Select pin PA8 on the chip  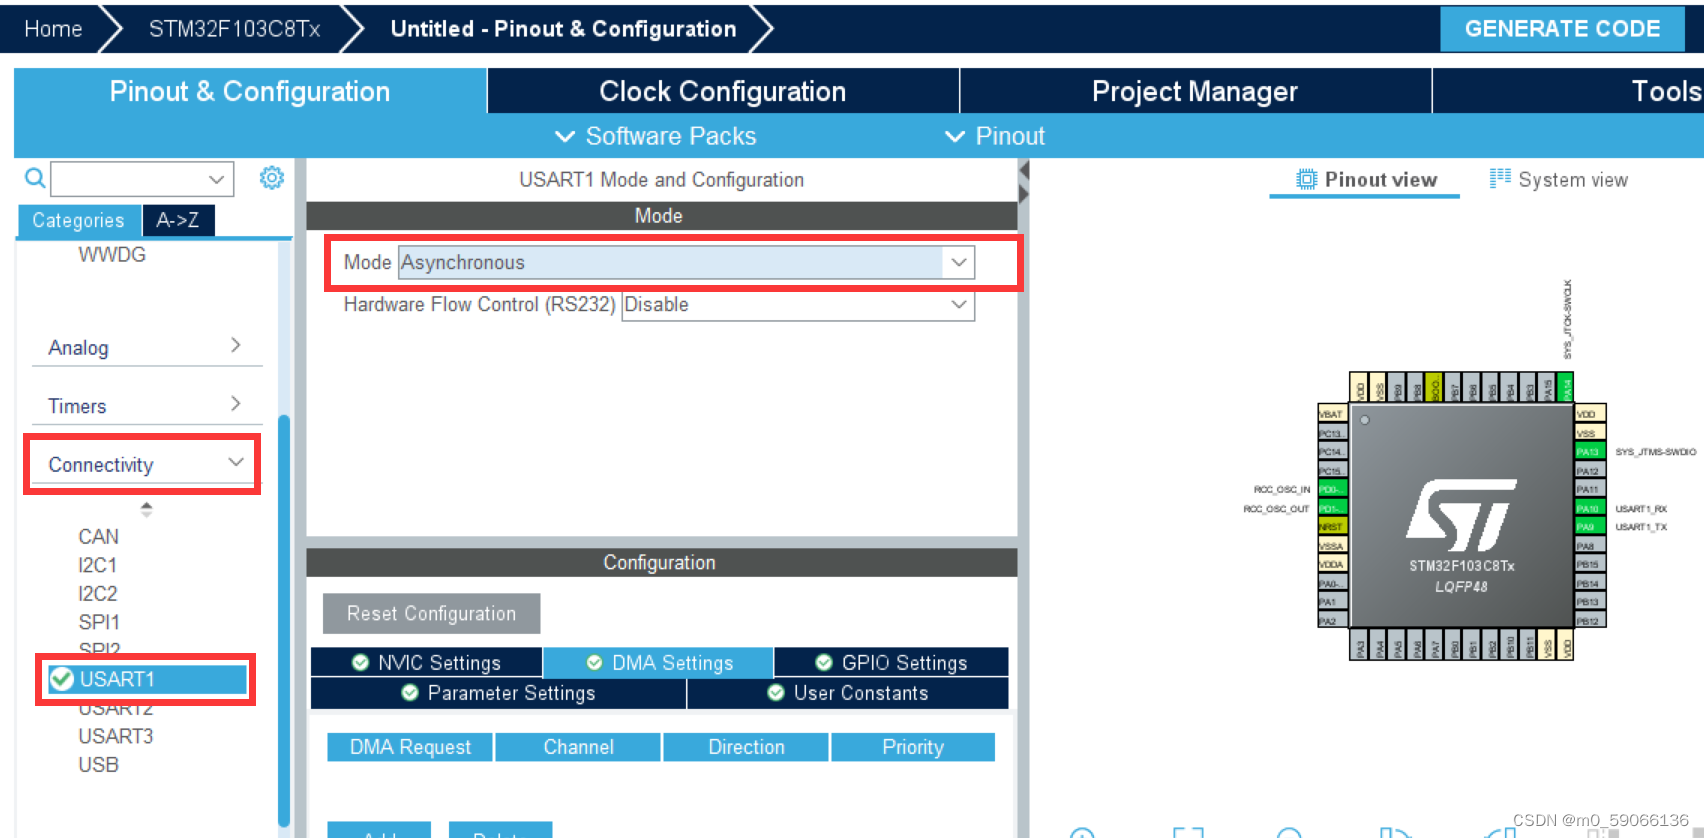[x=1590, y=545]
